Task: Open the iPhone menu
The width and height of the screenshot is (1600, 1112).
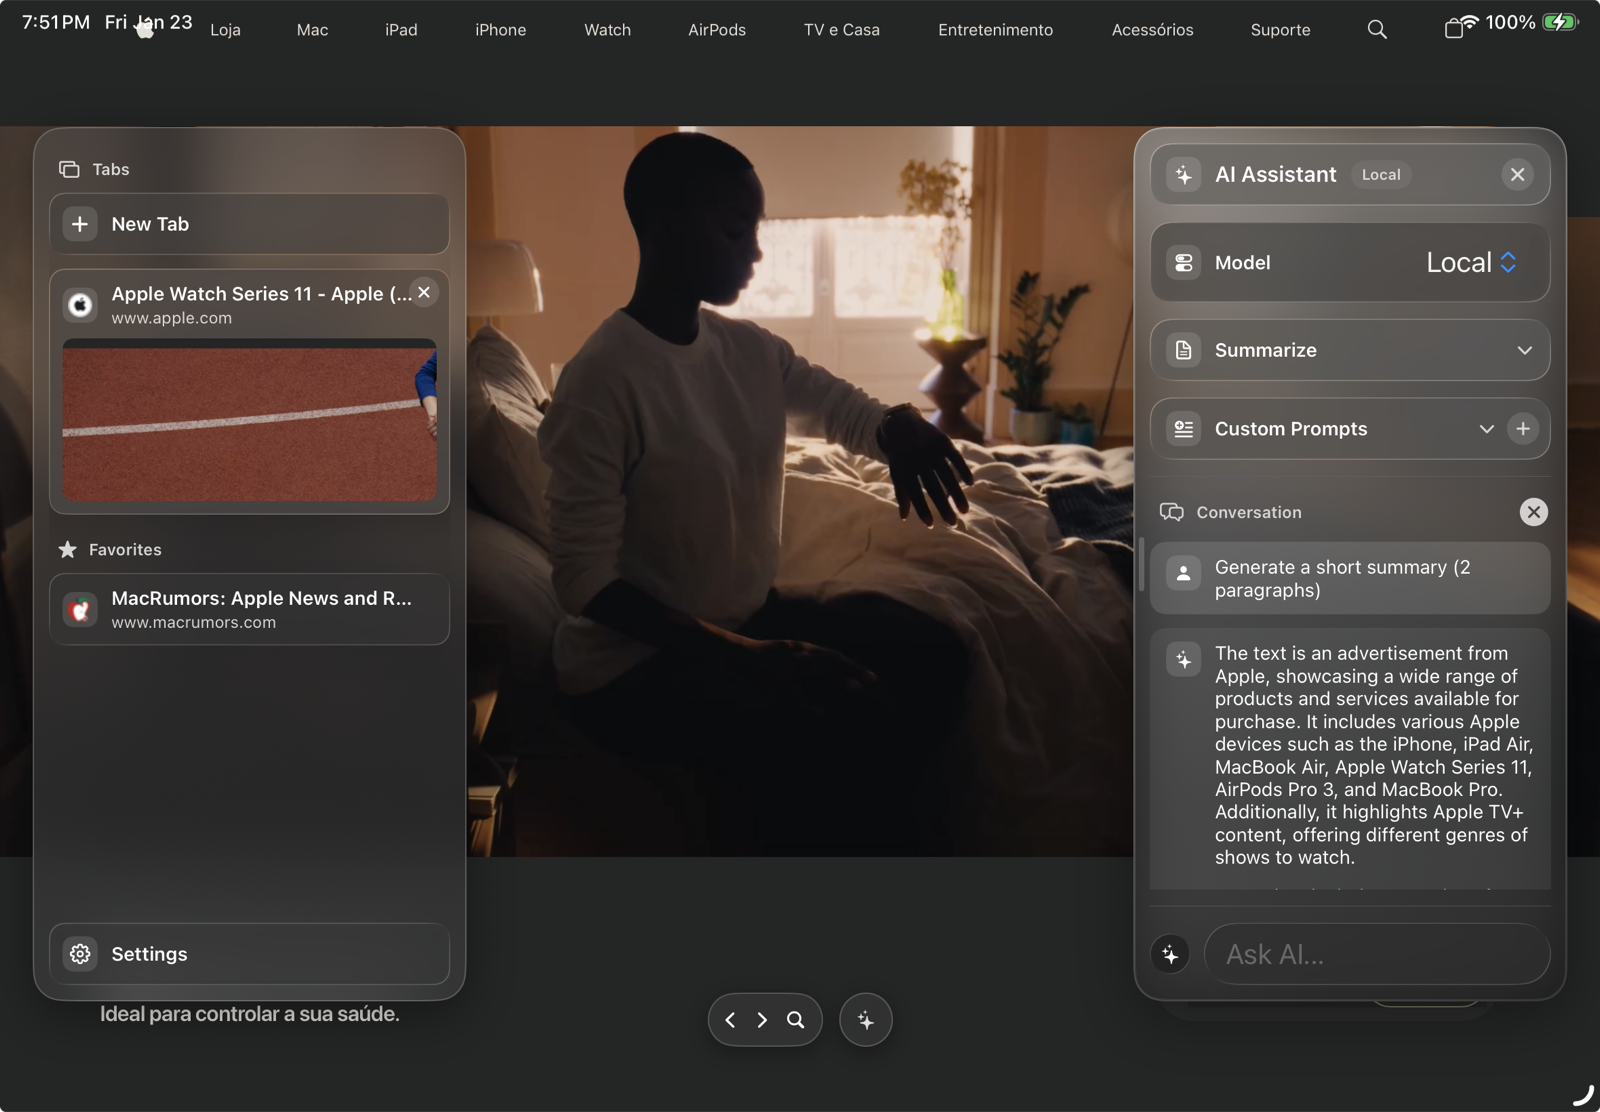Action: pos(501,30)
